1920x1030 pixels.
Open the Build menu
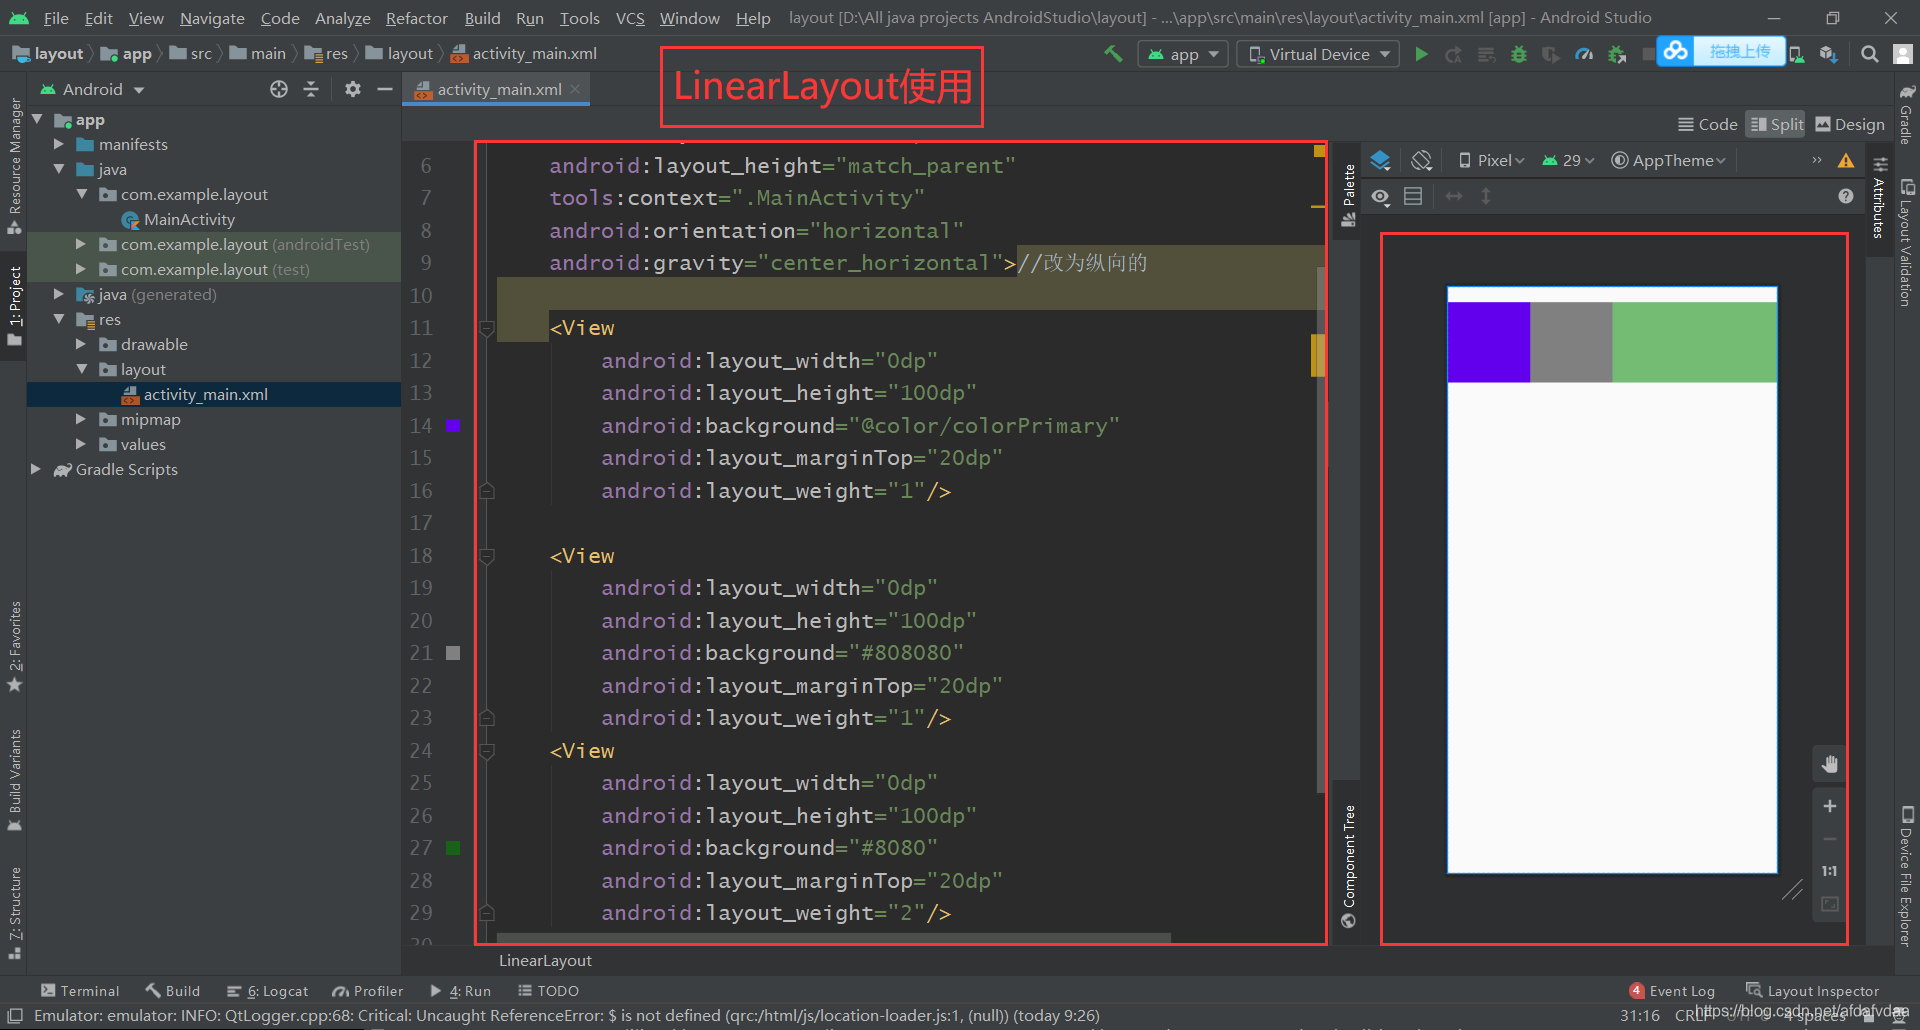pyautogui.click(x=482, y=18)
